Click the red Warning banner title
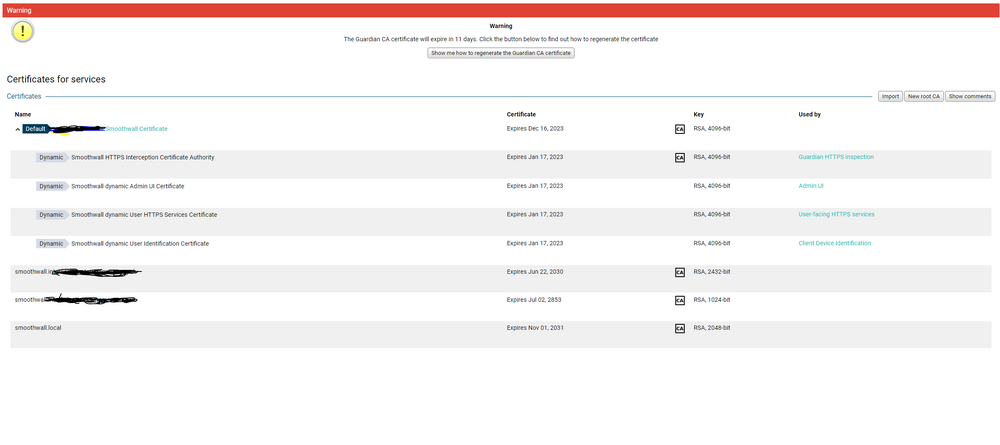The height and width of the screenshot is (445, 1000). [x=18, y=10]
